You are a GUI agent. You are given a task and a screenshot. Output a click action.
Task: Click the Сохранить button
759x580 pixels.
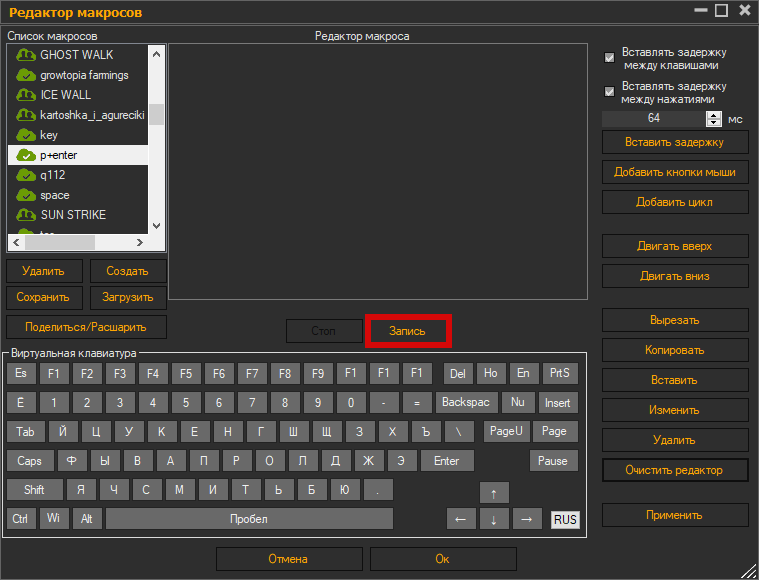(x=44, y=297)
